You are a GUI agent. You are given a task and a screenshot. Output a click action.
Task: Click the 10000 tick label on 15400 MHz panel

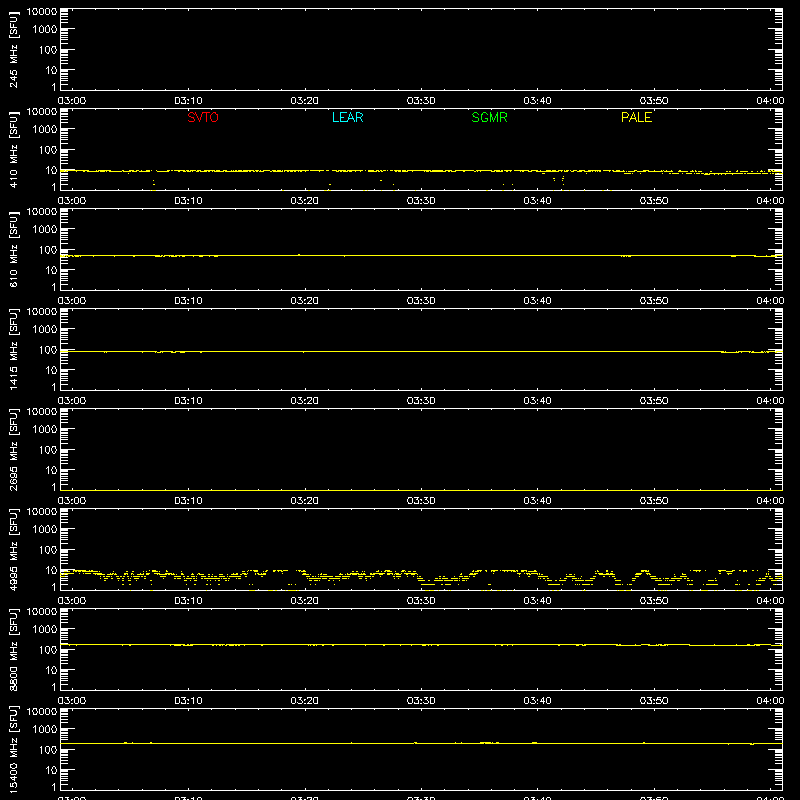42,712
